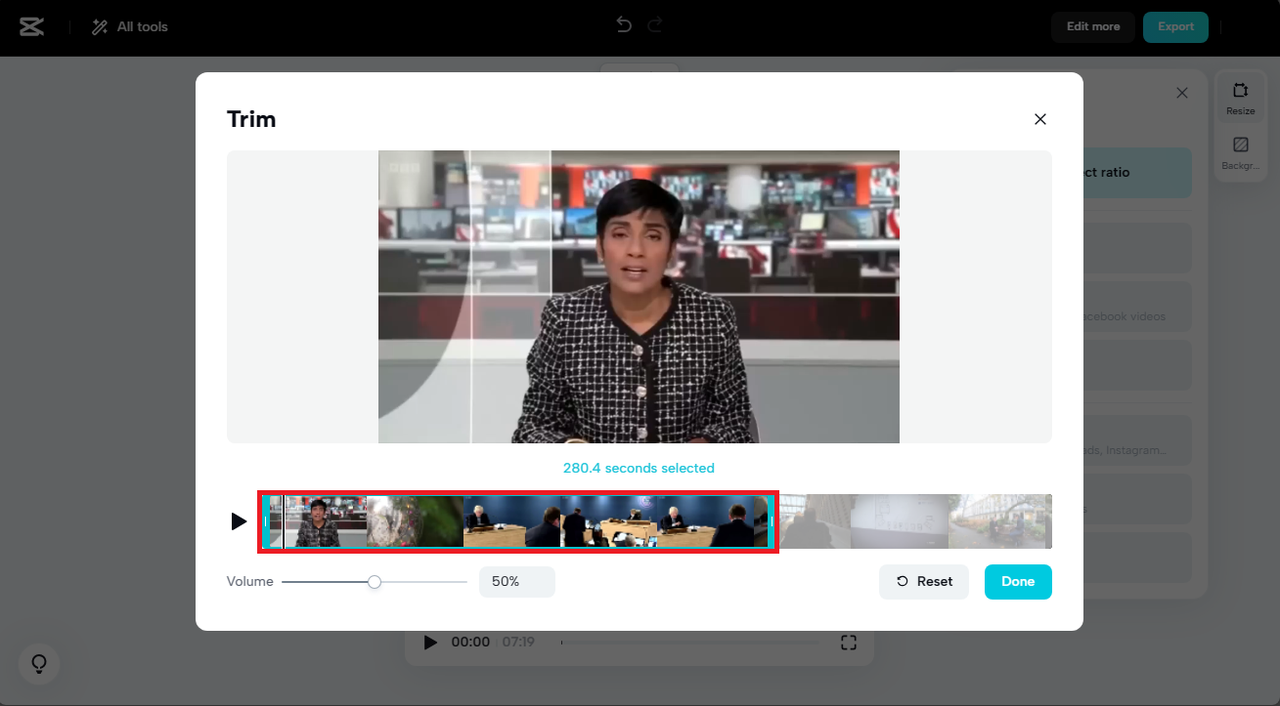Click the Done button

(x=1018, y=582)
